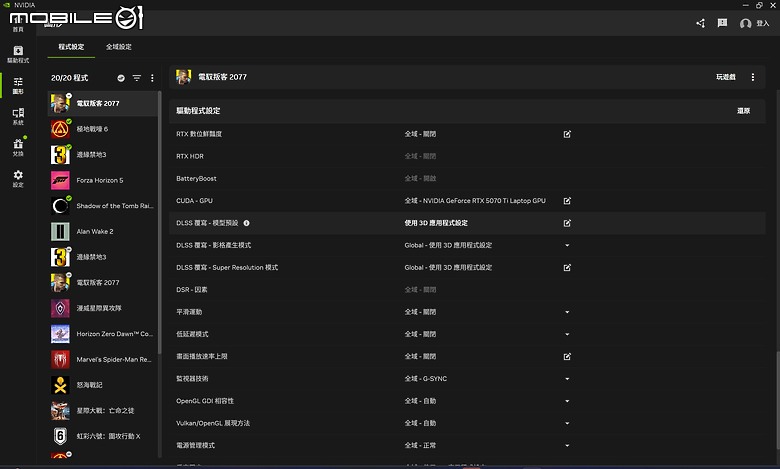Viewport: 780px width, 469px height.
Task: Edit the CUDA - GPU setting
Action: (567, 201)
